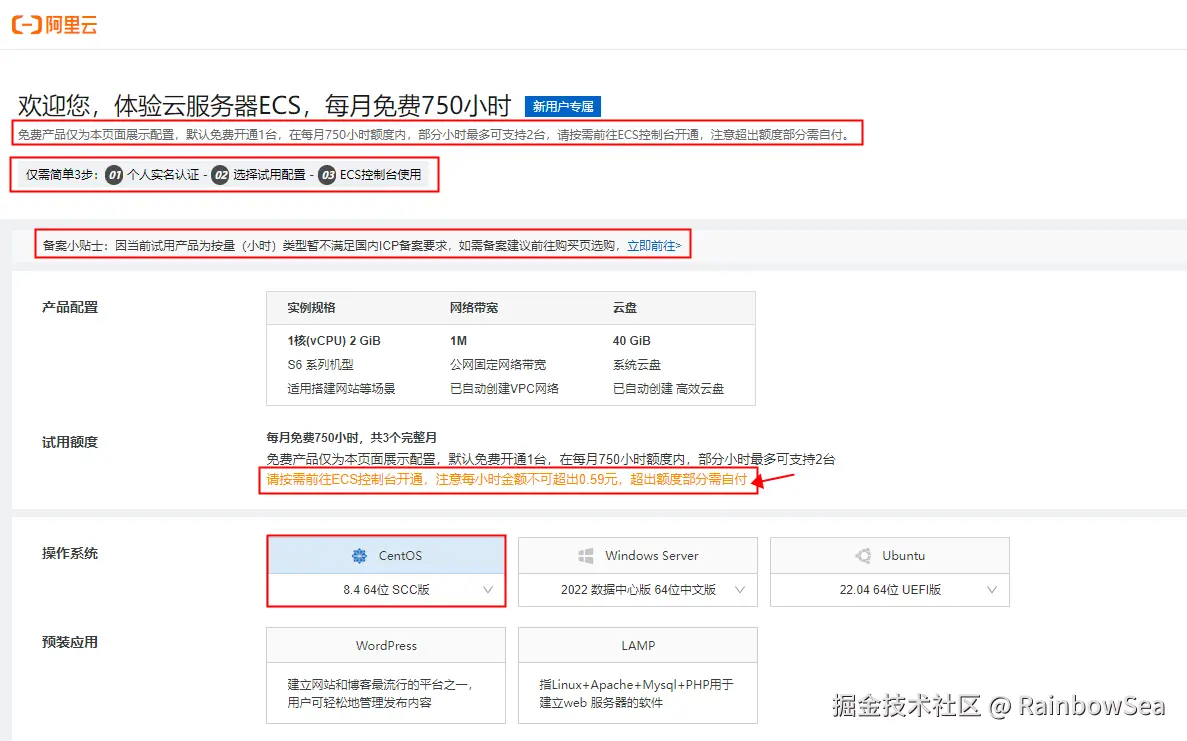The width and height of the screenshot is (1187, 741).
Task: Click the 已自动创建 高效云盘 text
Action: tap(668, 389)
